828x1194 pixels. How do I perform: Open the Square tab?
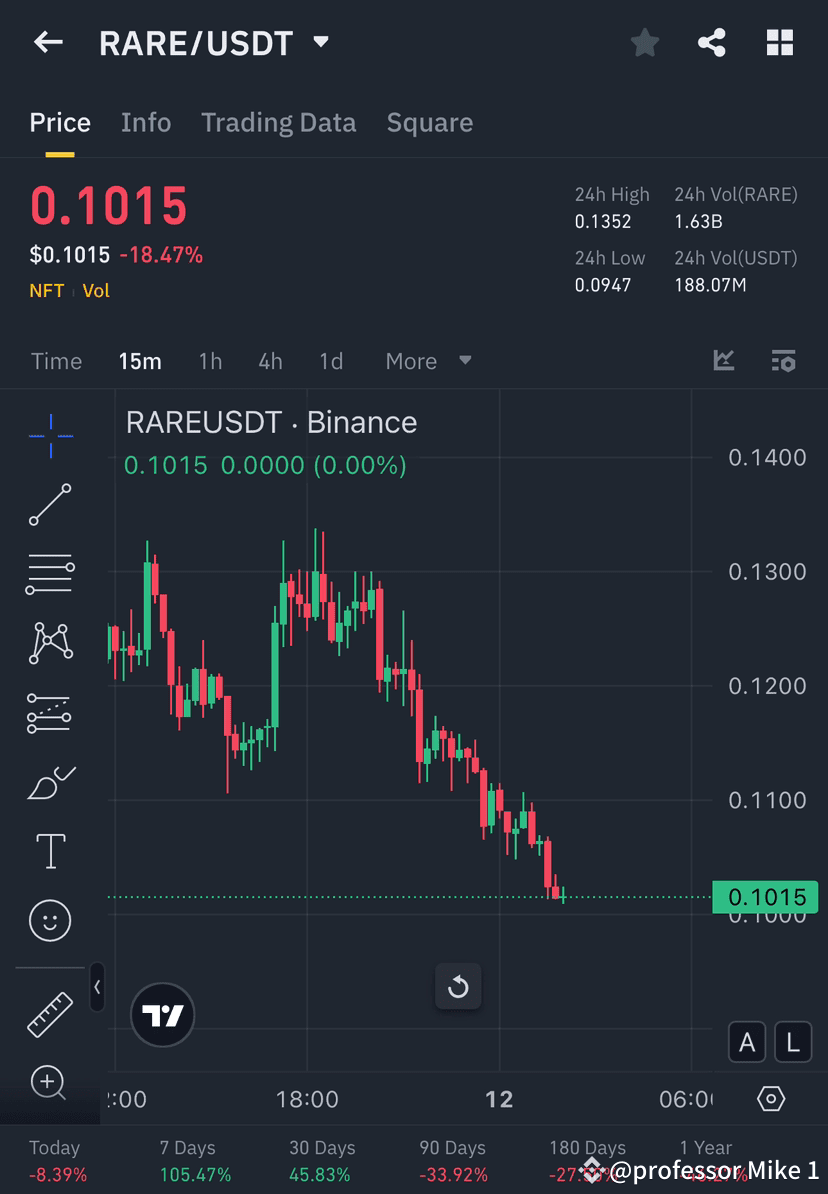429,122
